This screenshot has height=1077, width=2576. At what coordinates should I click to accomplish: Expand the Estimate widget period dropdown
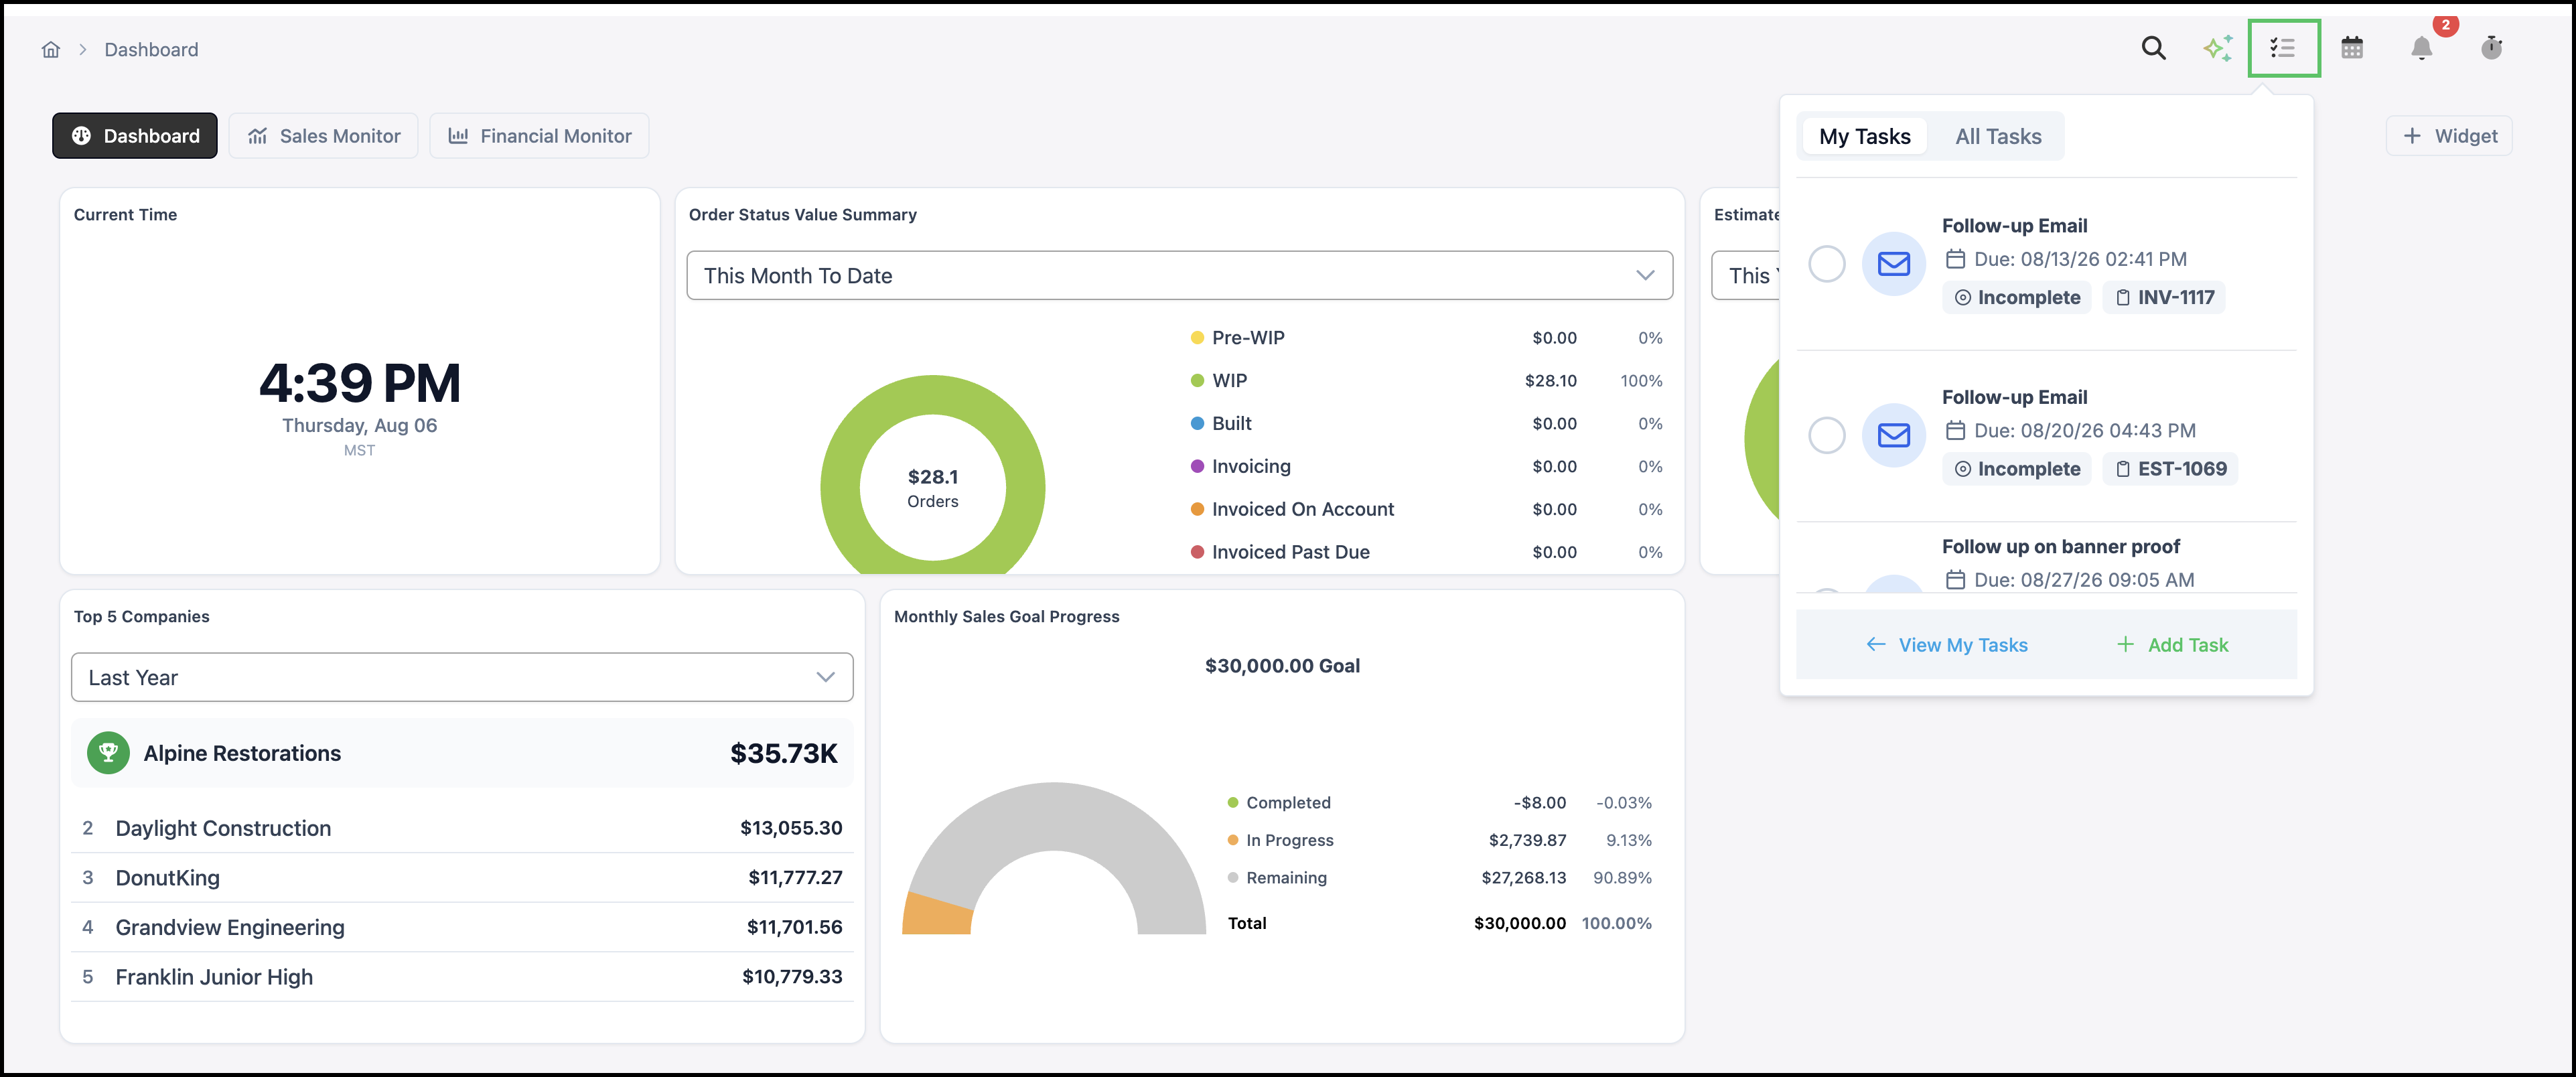1746,275
